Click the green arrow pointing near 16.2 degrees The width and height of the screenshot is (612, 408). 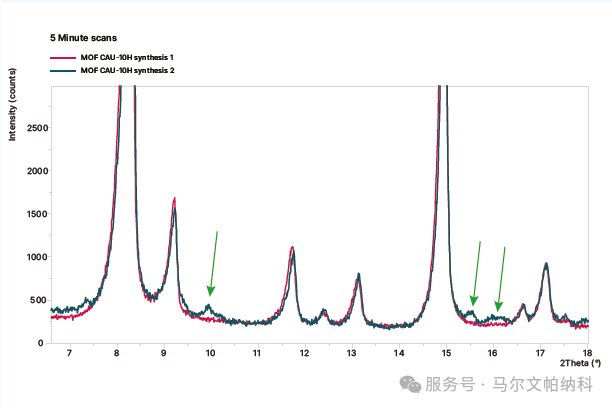pos(501,278)
